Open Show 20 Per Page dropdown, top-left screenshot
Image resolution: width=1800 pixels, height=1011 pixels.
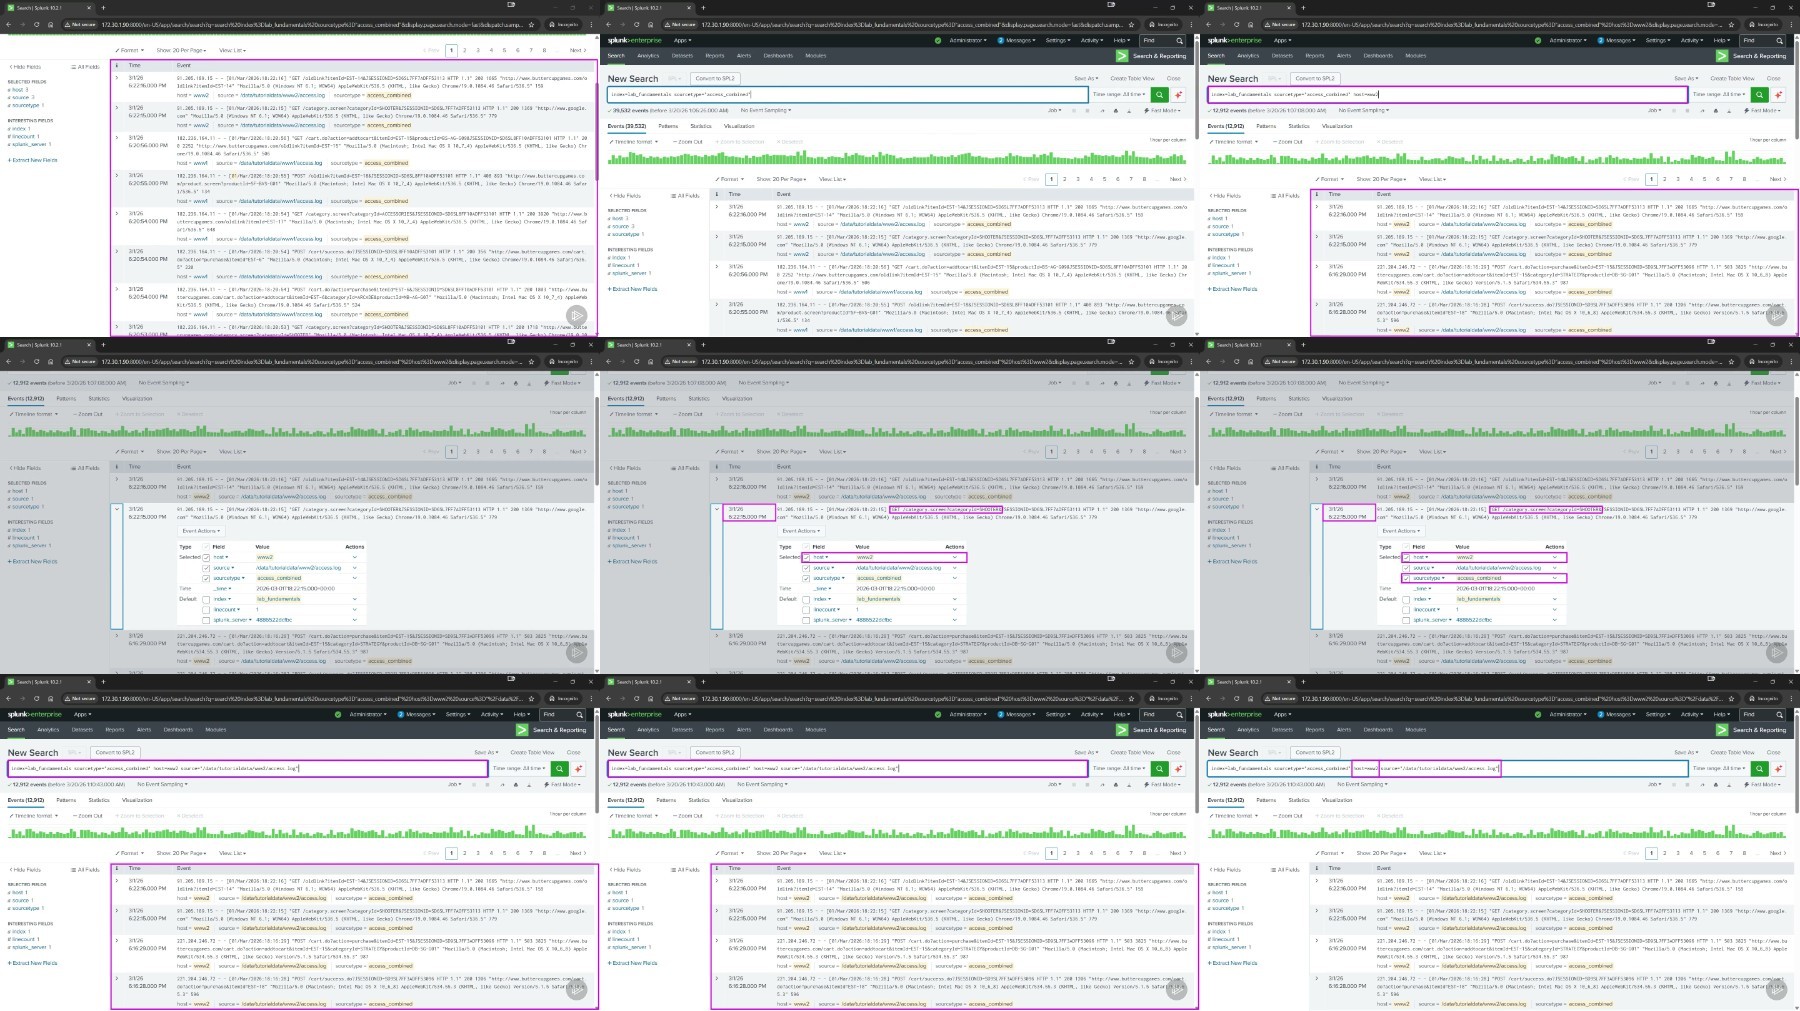click(x=182, y=50)
